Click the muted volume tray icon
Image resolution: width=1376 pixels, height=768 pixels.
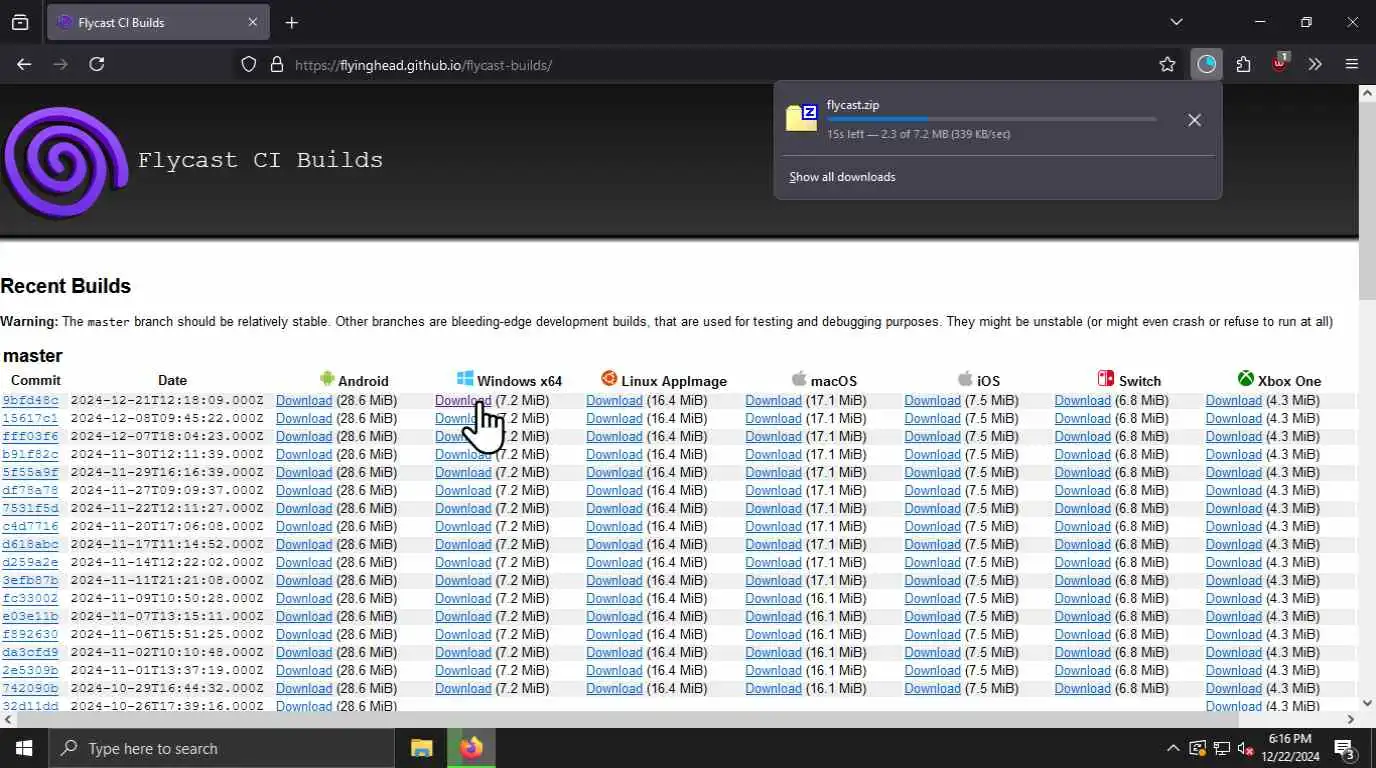tap(1245, 748)
